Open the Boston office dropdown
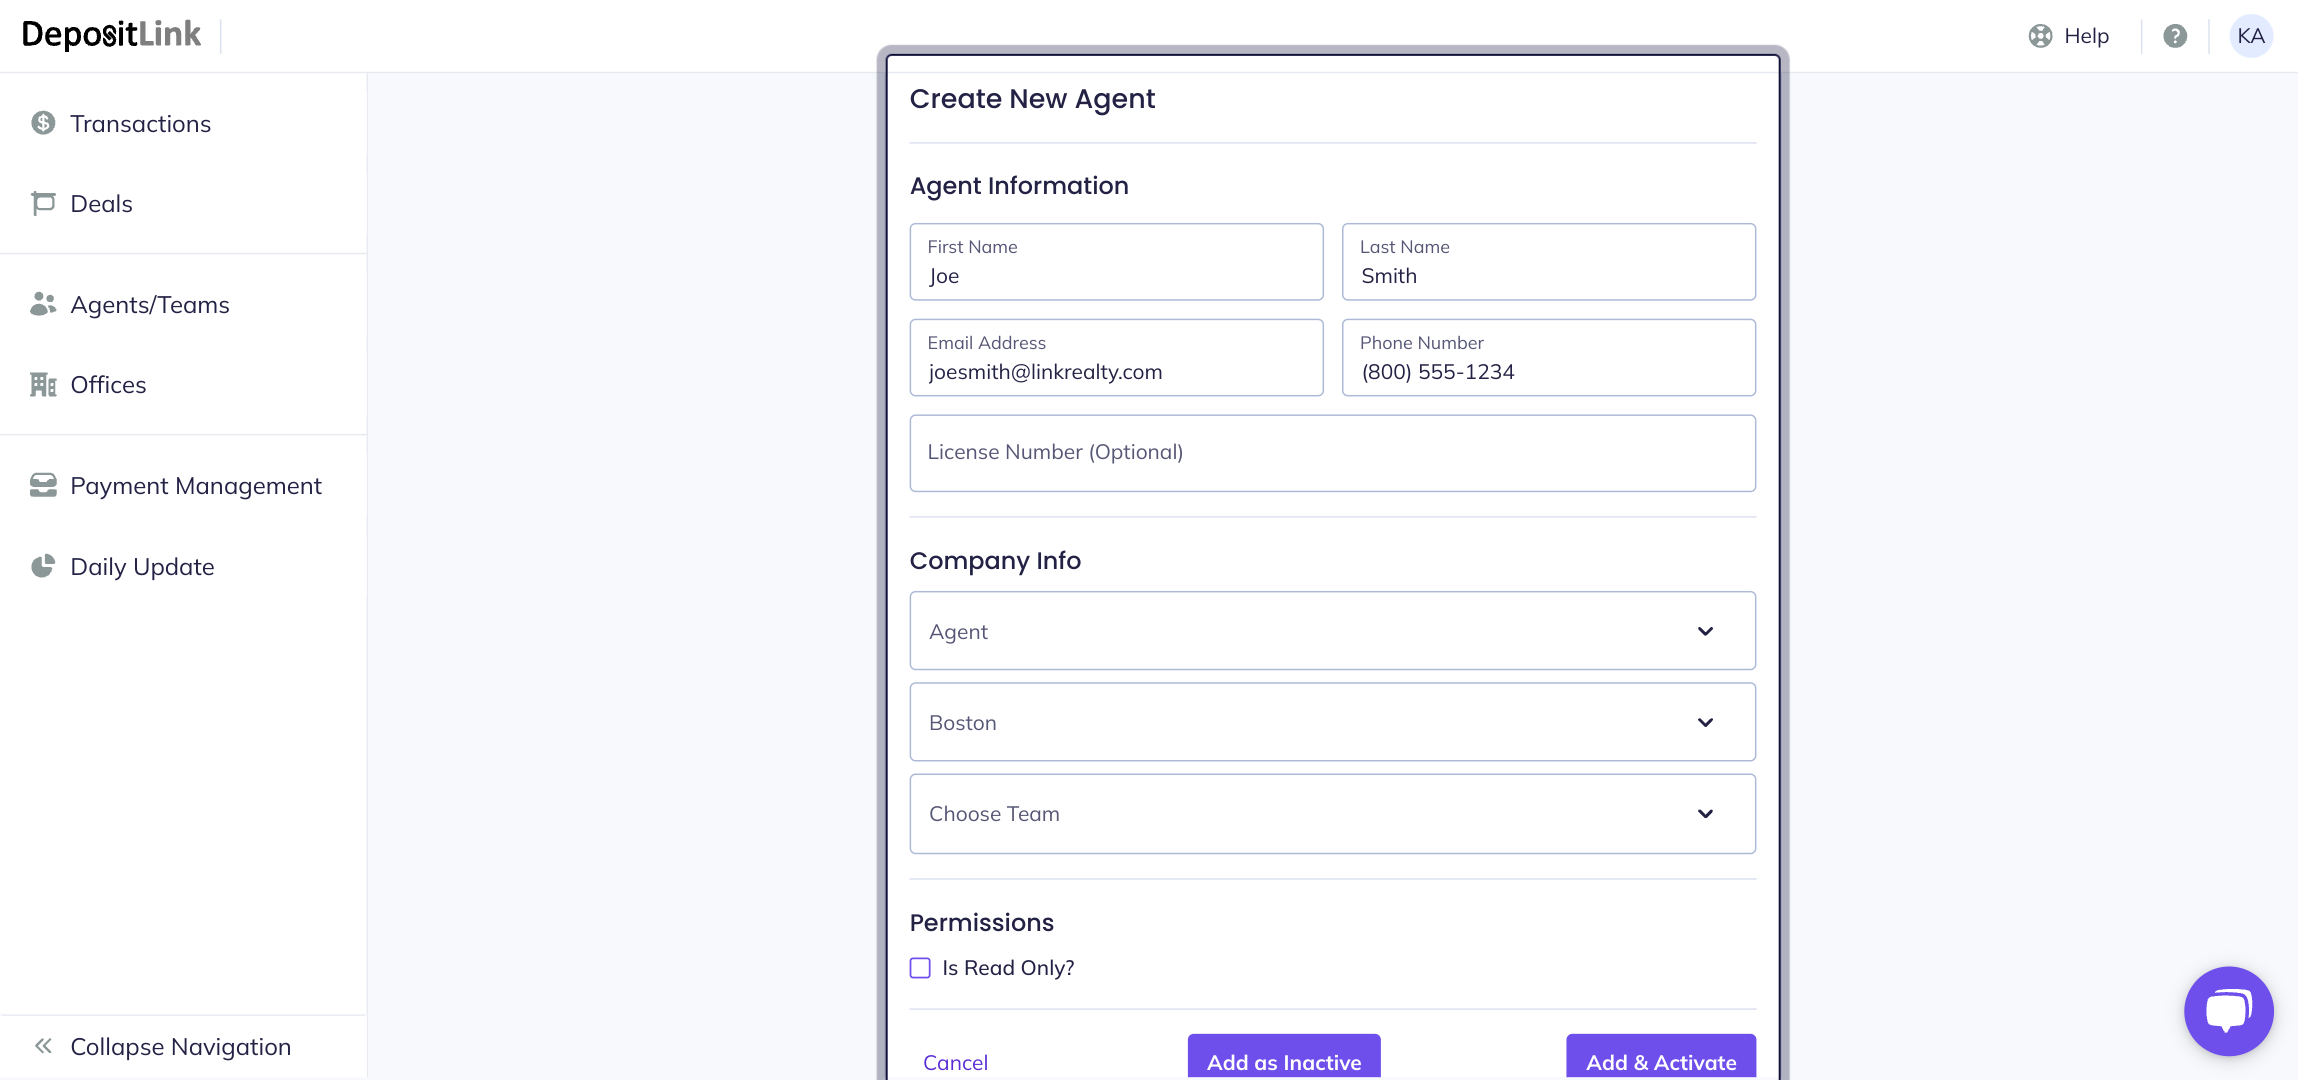 pos(1332,722)
